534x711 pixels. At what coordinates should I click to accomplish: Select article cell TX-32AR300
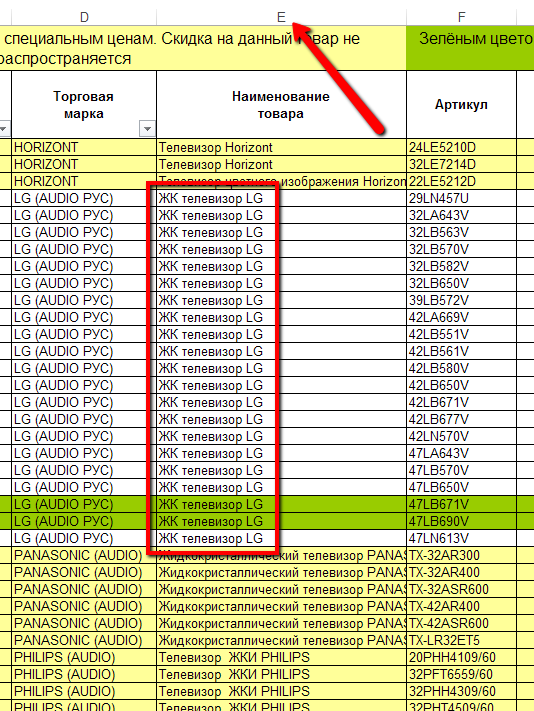click(461, 555)
